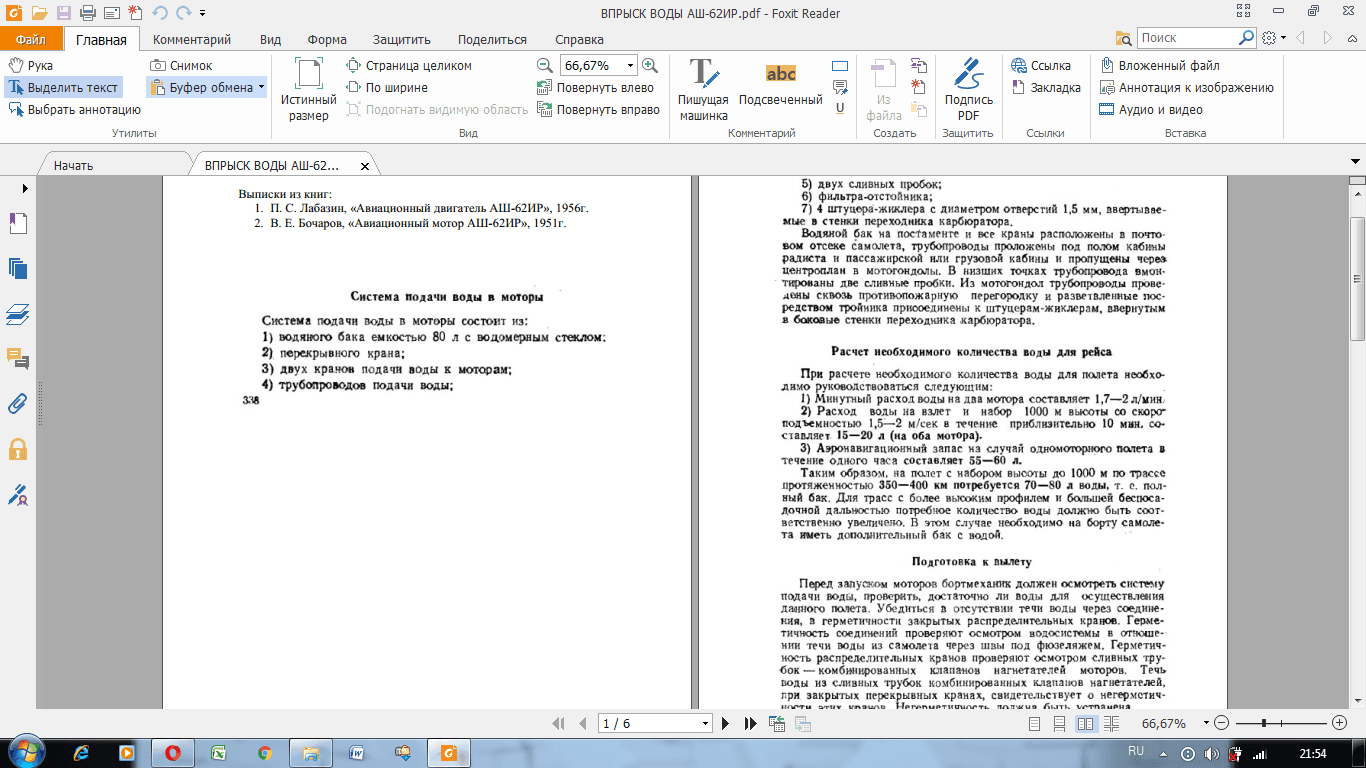Switch to the Форма ribbon tab

tap(327, 40)
